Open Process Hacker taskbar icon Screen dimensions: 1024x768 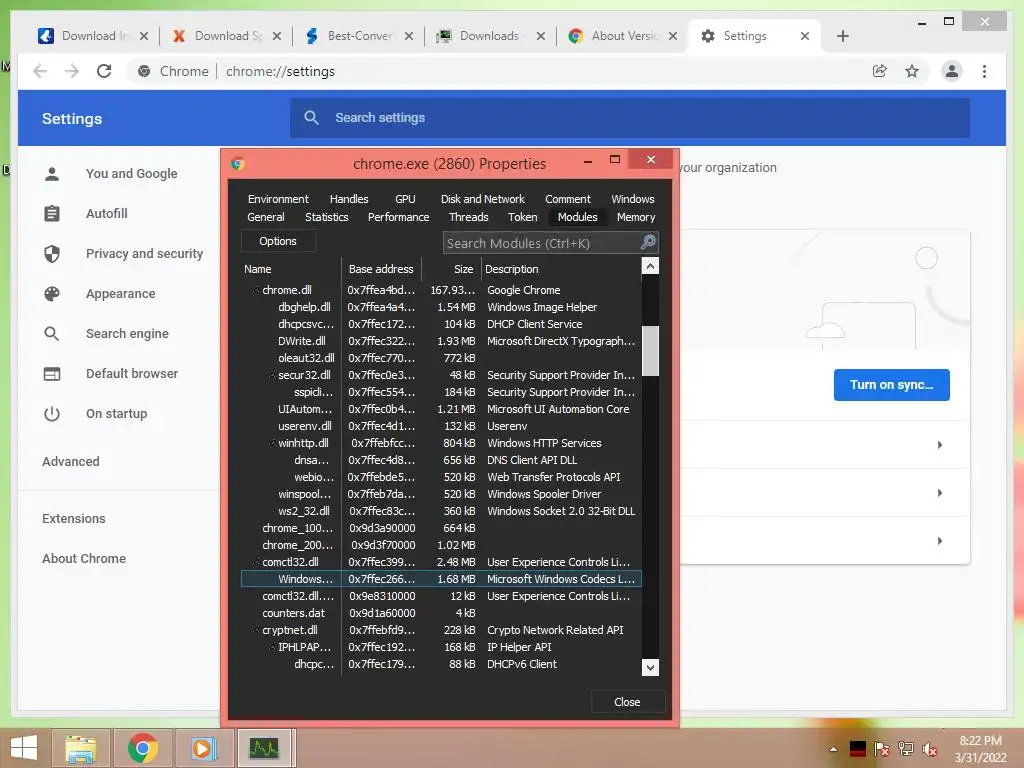pos(264,748)
